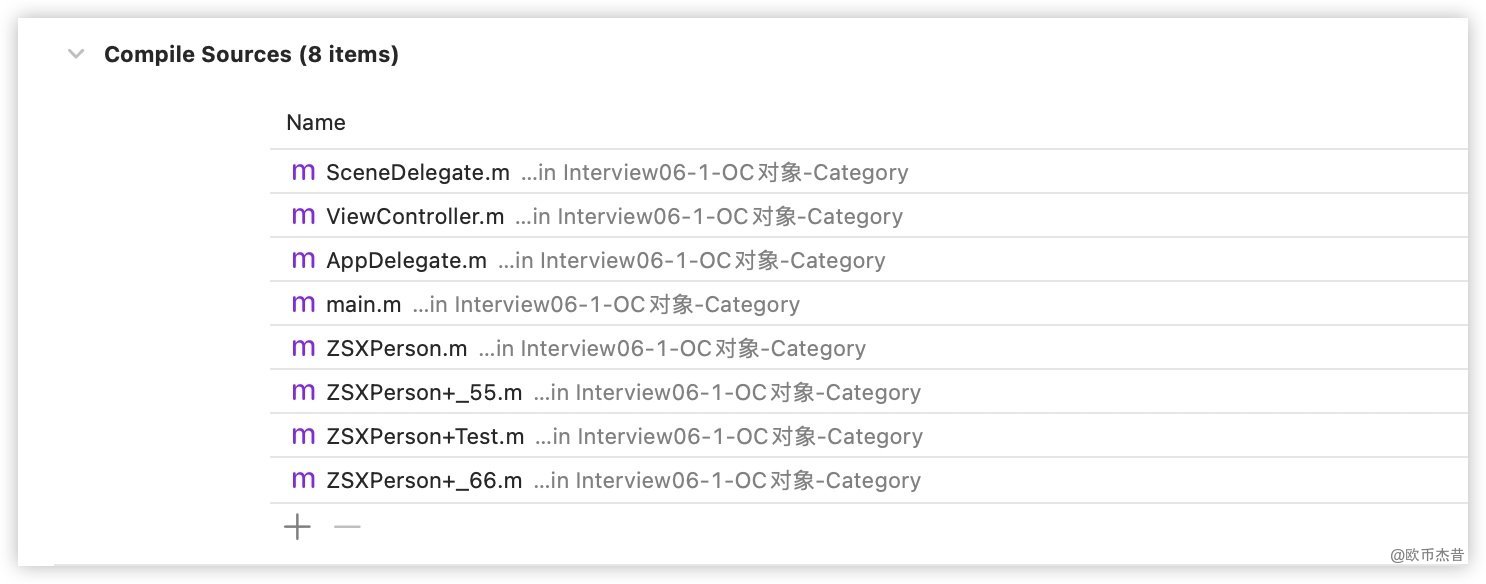This screenshot has width=1486, height=584.
Task: Add a source file with plus button
Action: (297, 527)
